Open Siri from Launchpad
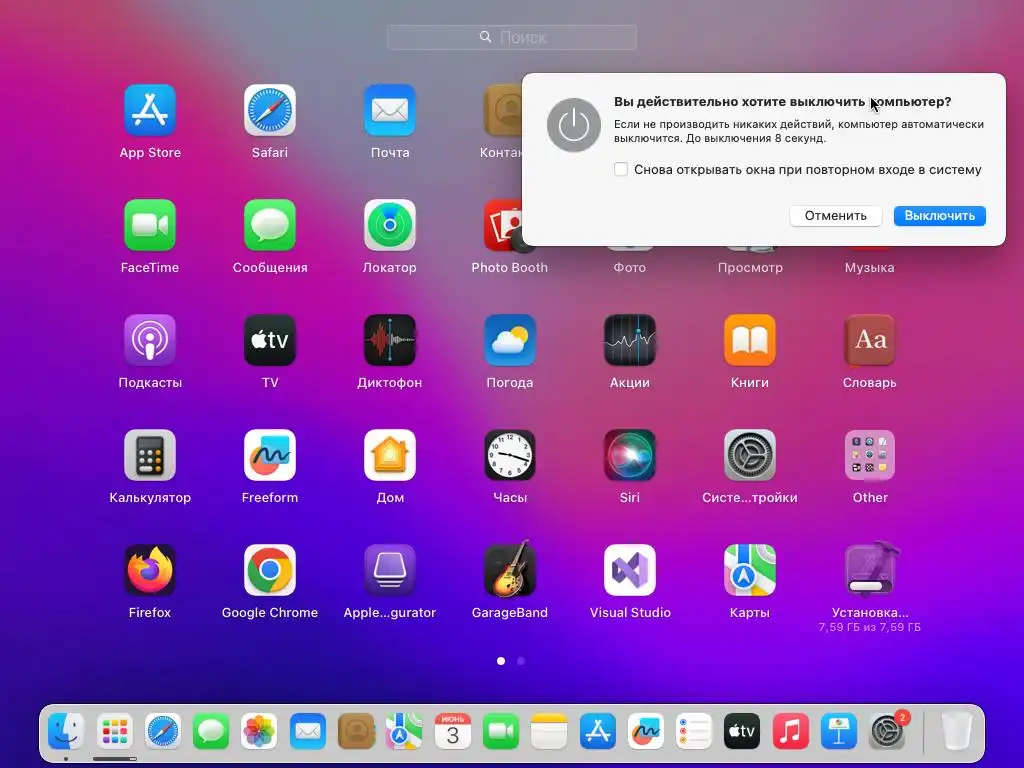 [630, 455]
